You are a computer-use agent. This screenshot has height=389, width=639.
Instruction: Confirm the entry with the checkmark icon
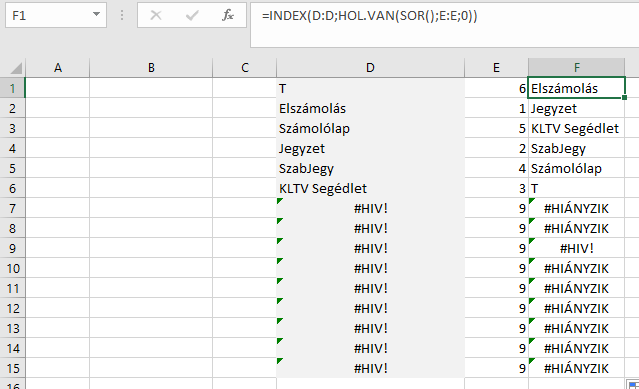192,15
